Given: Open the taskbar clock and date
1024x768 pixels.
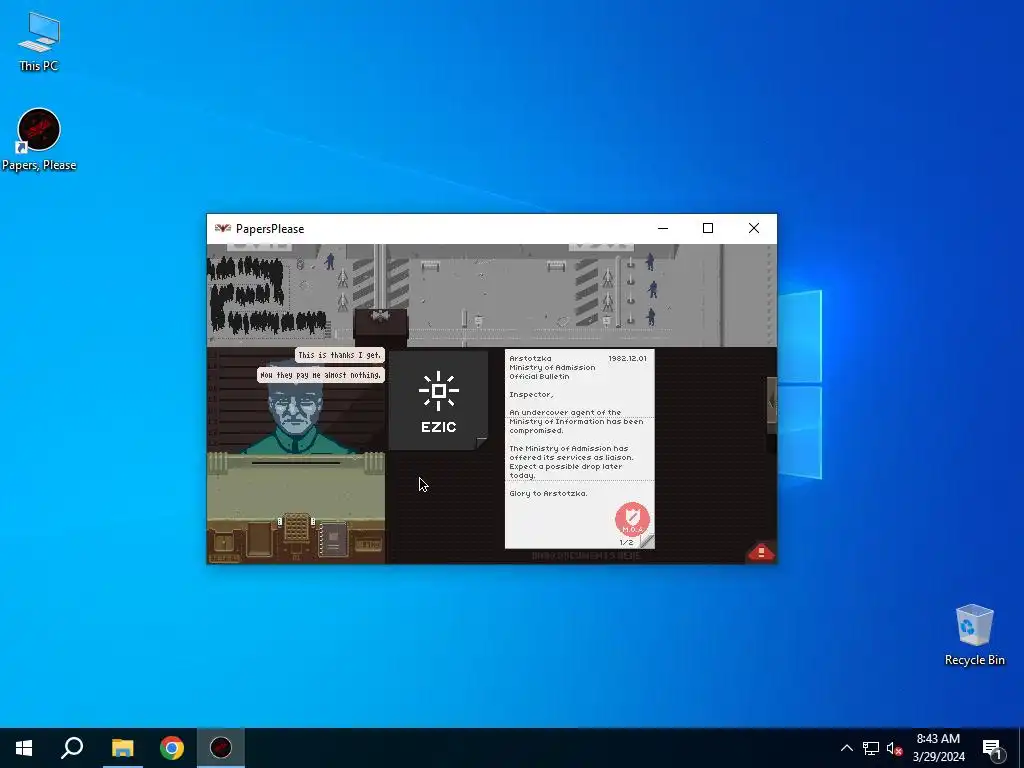Looking at the screenshot, I should point(938,748).
